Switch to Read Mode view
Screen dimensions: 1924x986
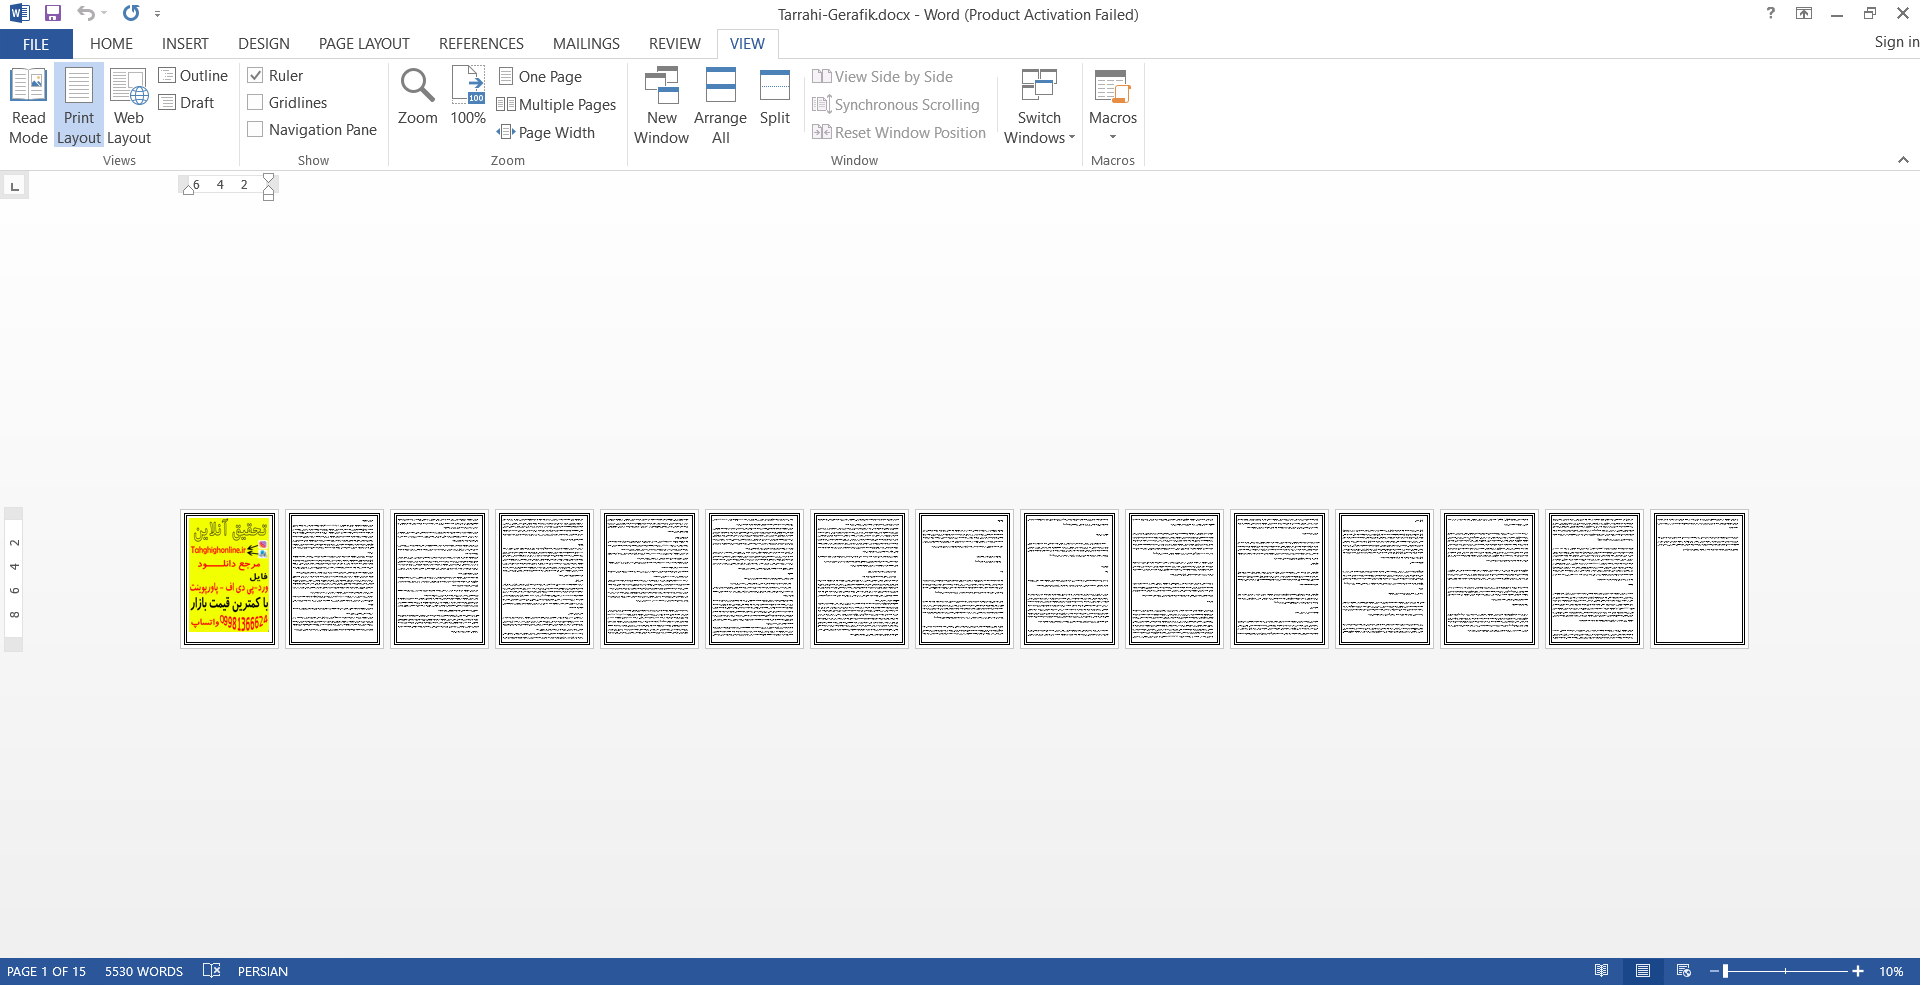pyautogui.click(x=28, y=106)
